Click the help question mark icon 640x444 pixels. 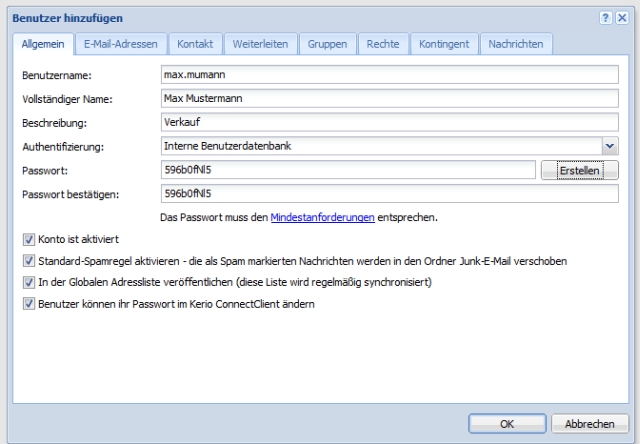pos(606,20)
